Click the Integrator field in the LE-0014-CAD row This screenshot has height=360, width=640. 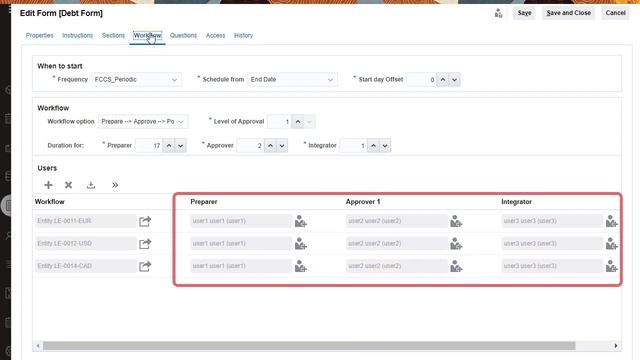click(552, 266)
